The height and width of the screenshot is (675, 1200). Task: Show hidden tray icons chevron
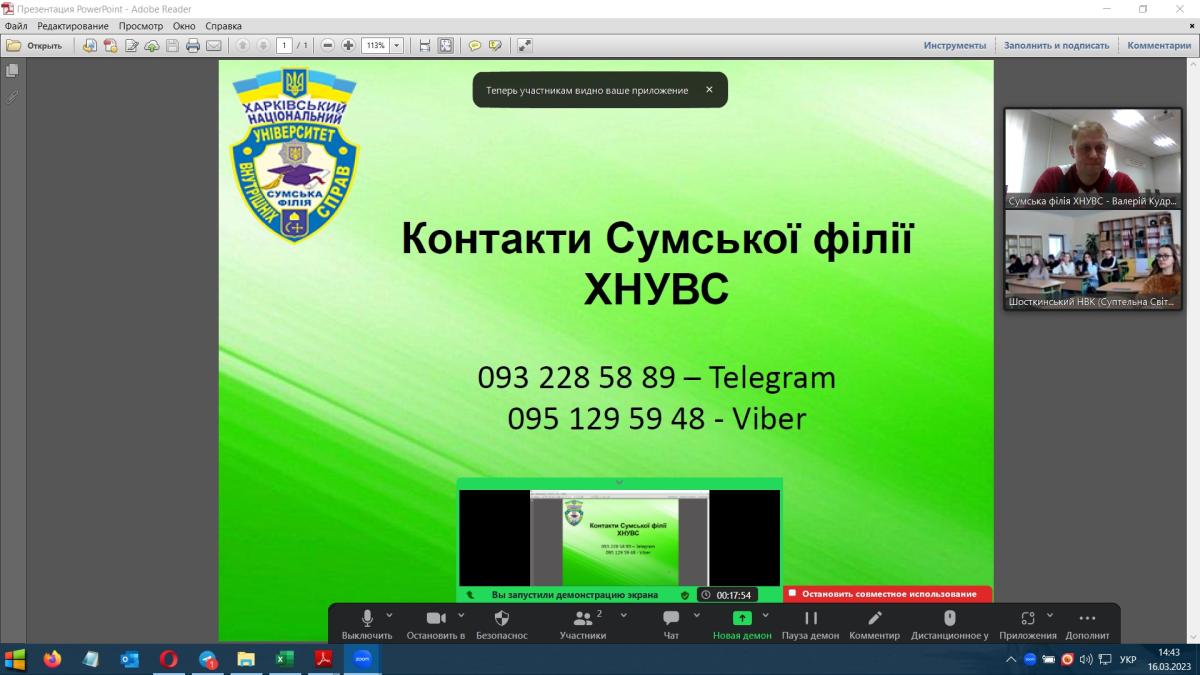[1011, 659]
